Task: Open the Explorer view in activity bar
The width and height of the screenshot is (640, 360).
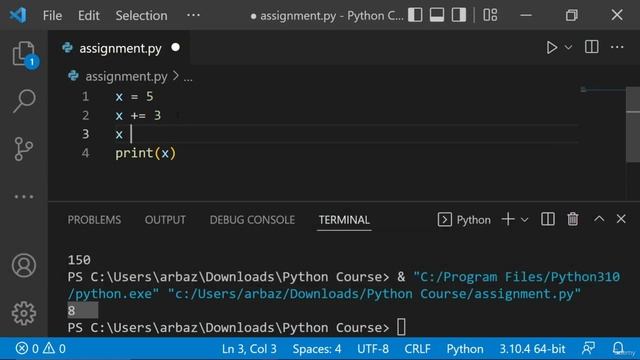Action: pyautogui.click(x=24, y=54)
